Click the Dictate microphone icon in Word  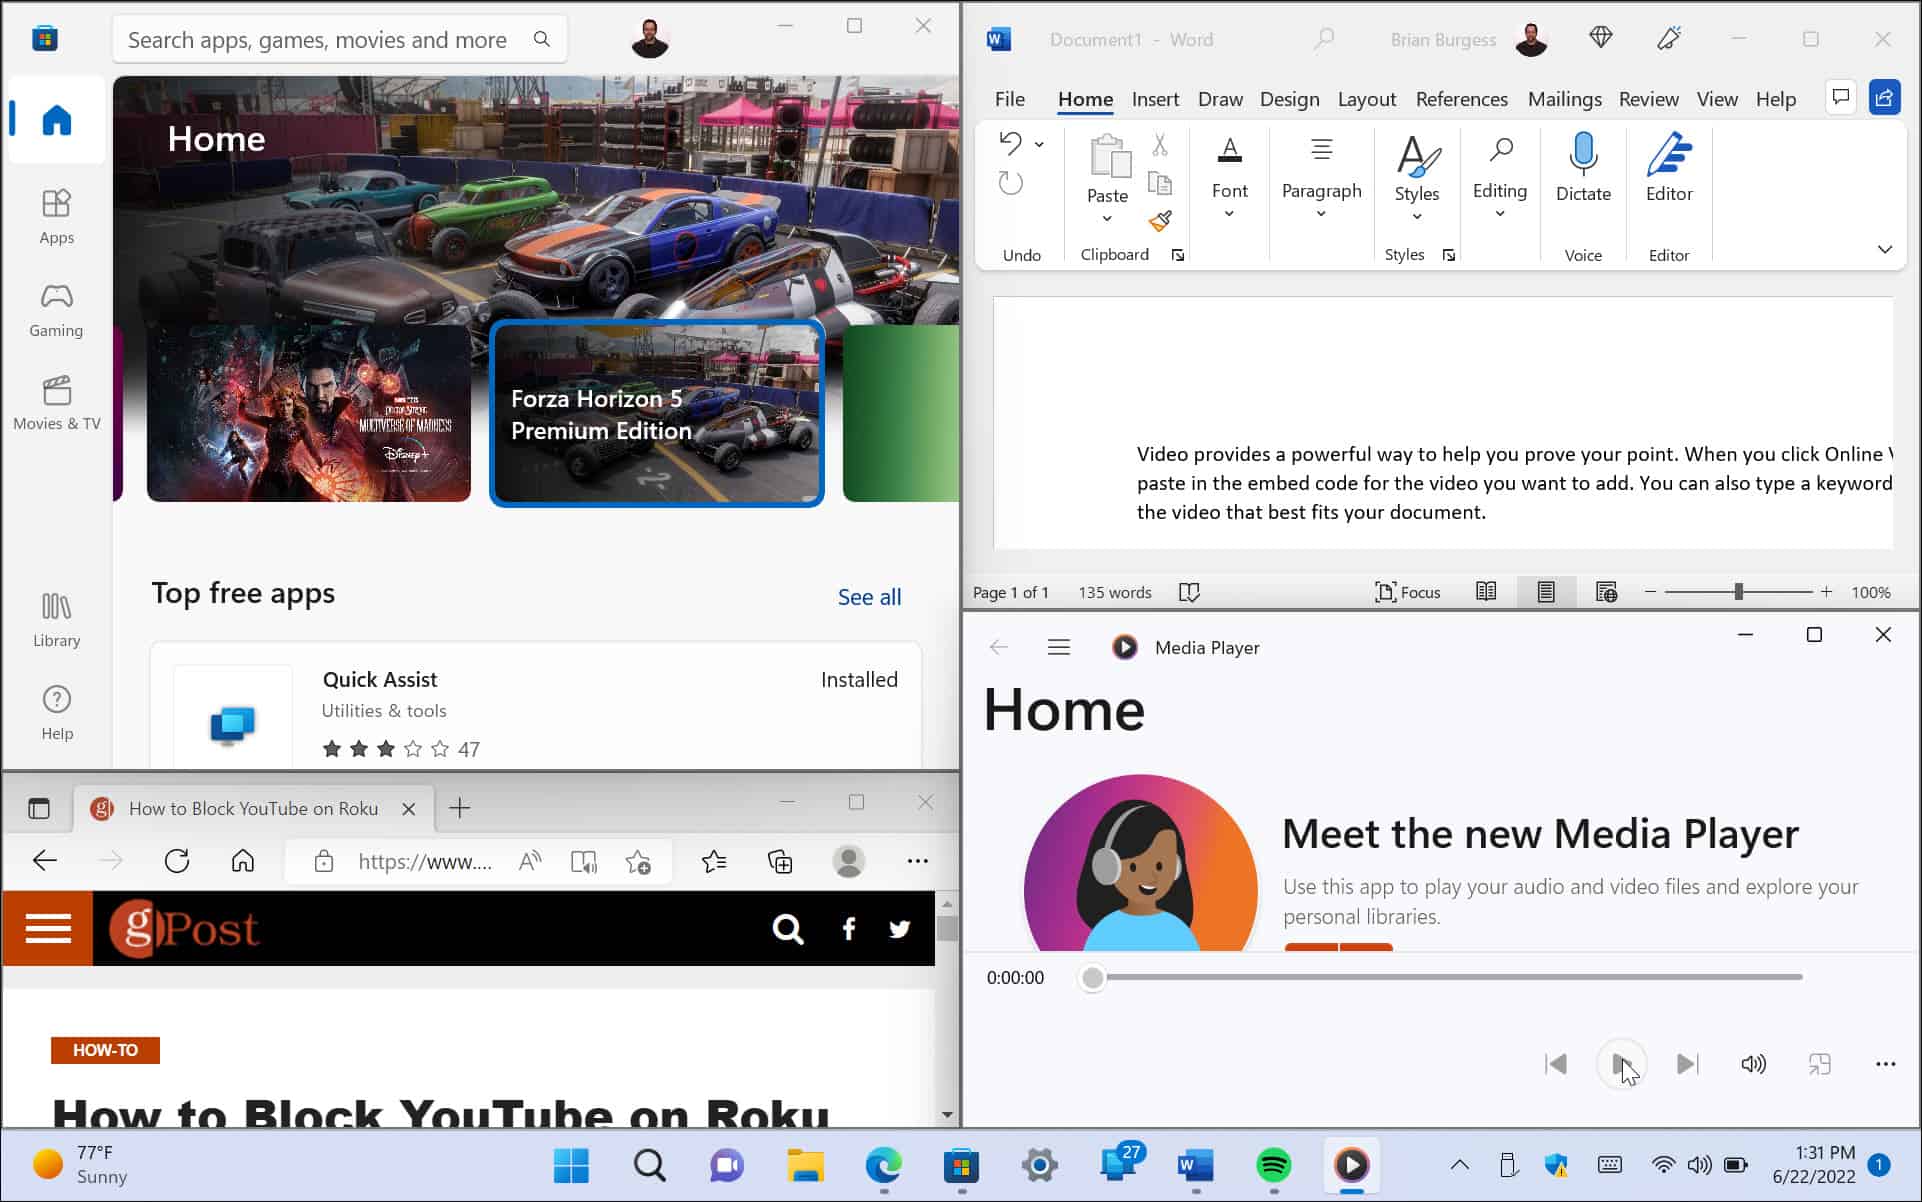1583,156
